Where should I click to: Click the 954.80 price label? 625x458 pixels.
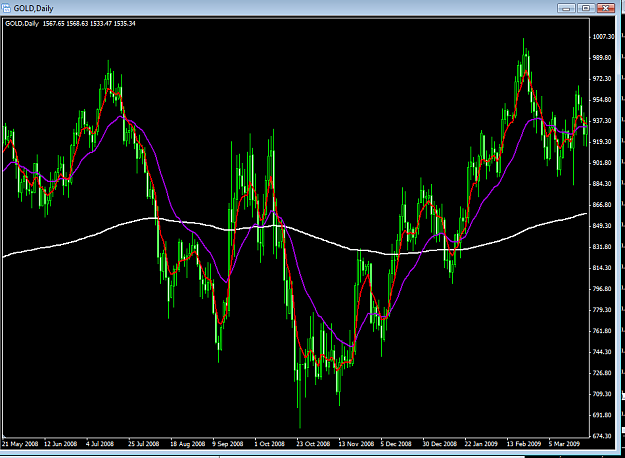602,100
